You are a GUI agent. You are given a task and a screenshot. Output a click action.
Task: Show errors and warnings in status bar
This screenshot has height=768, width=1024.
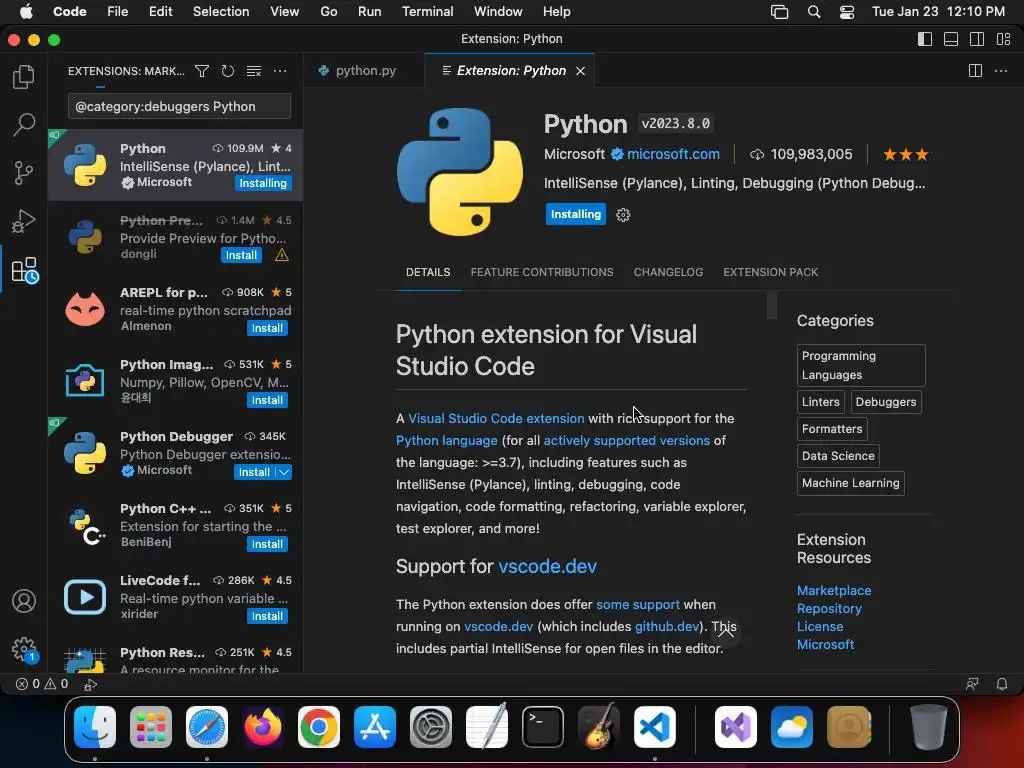[x=42, y=684]
